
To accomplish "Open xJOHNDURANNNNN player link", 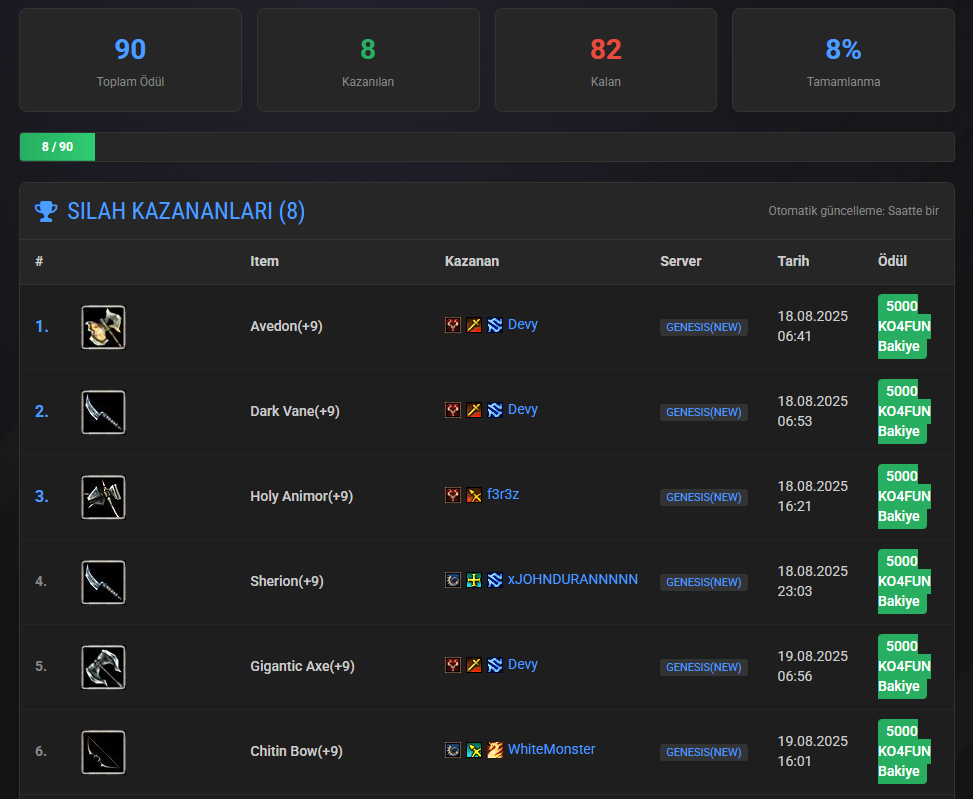I will pyautogui.click(x=572, y=579).
